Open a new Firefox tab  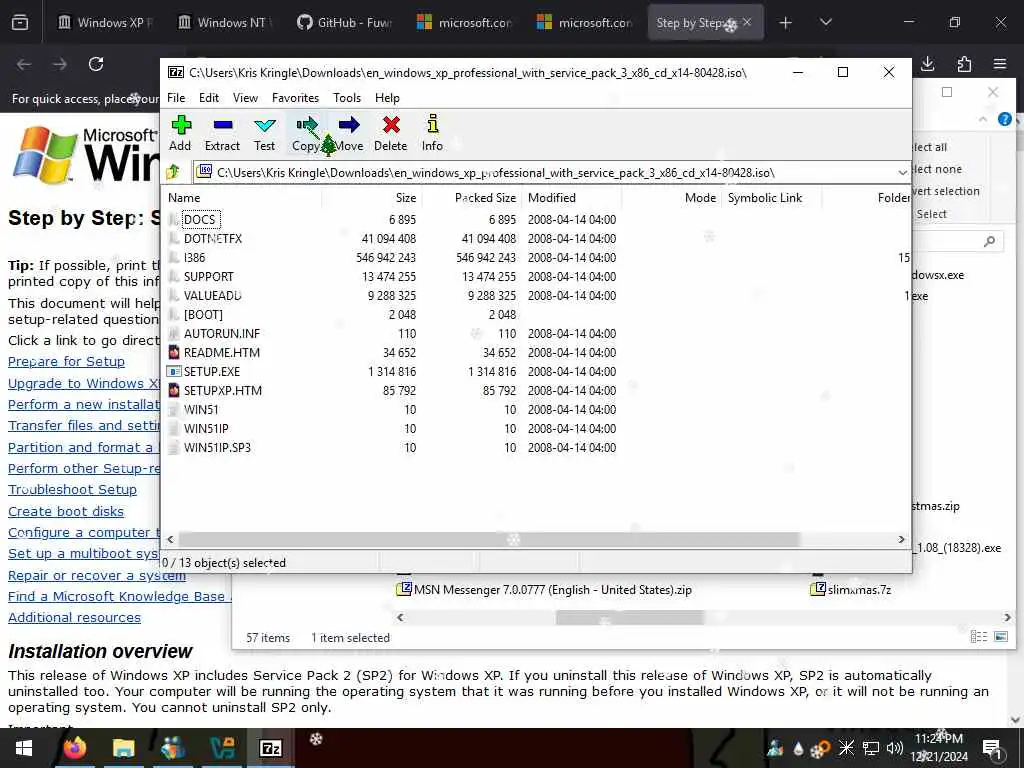(x=786, y=23)
